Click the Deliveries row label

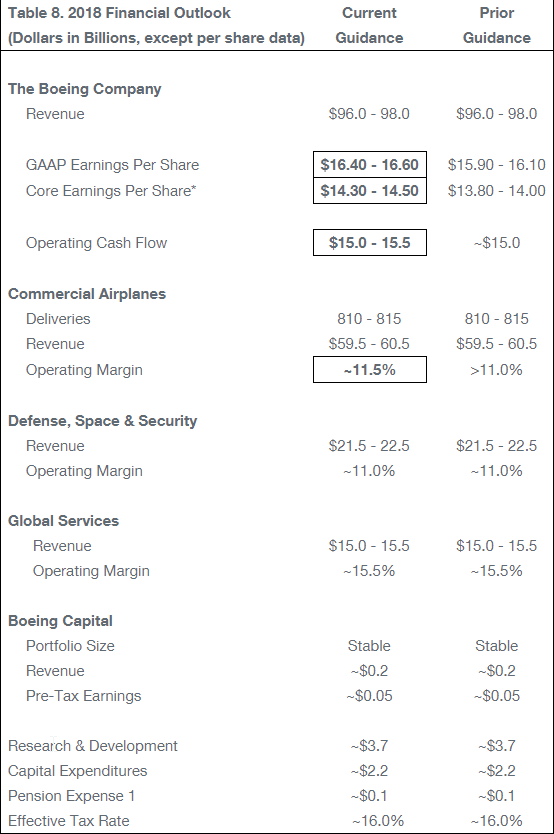[58, 319]
